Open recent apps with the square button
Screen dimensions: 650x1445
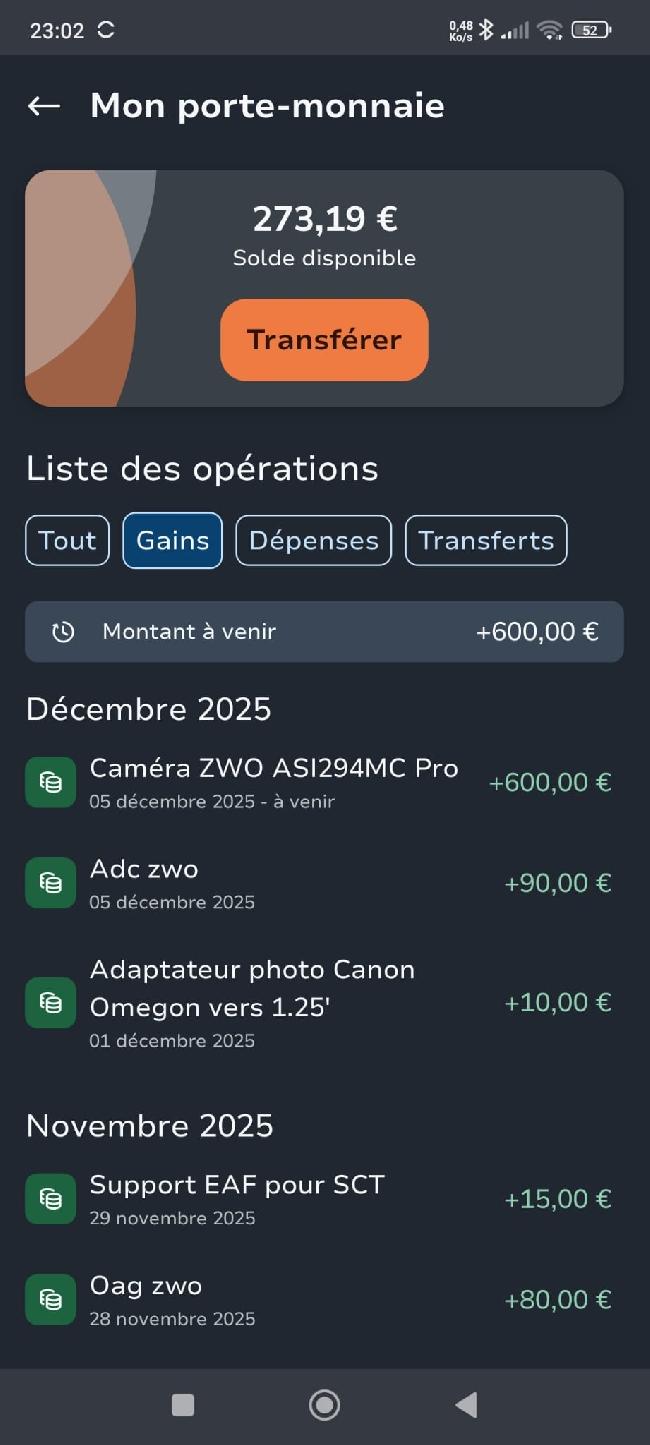tap(183, 1405)
